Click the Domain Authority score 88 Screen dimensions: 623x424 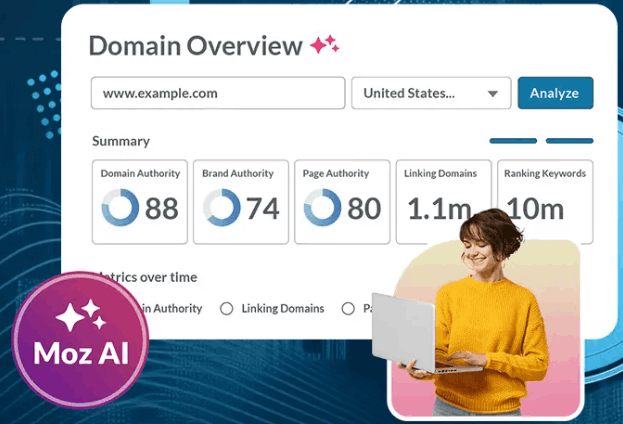coord(161,208)
